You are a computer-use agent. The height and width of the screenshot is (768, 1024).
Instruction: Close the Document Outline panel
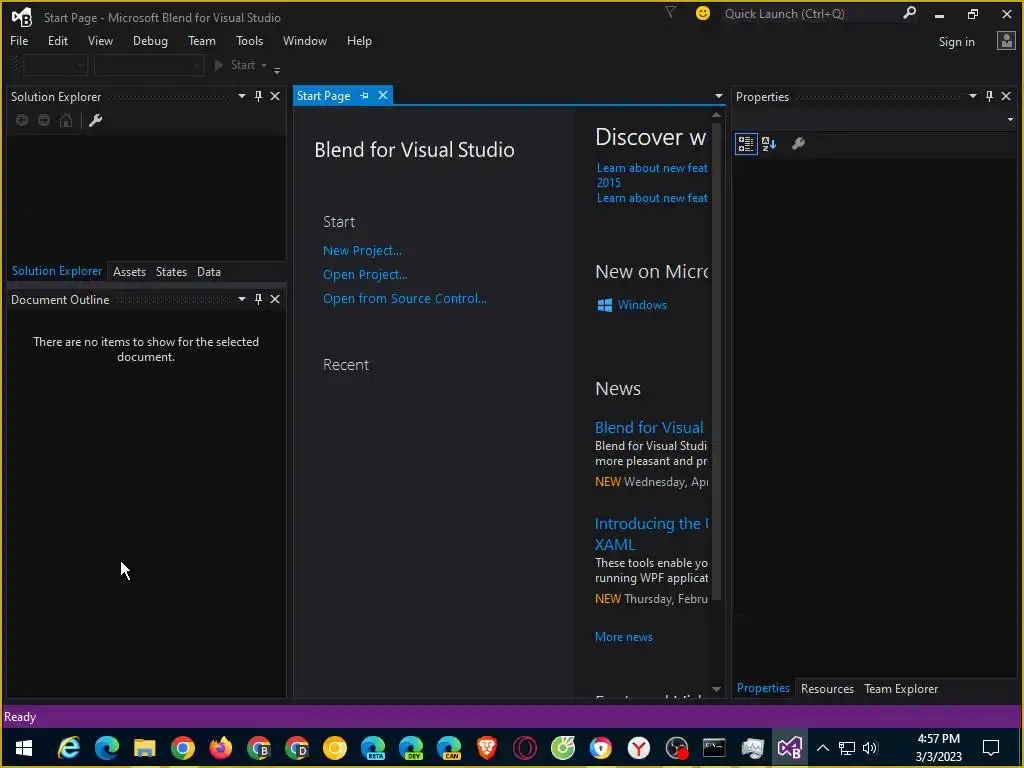click(x=276, y=299)
